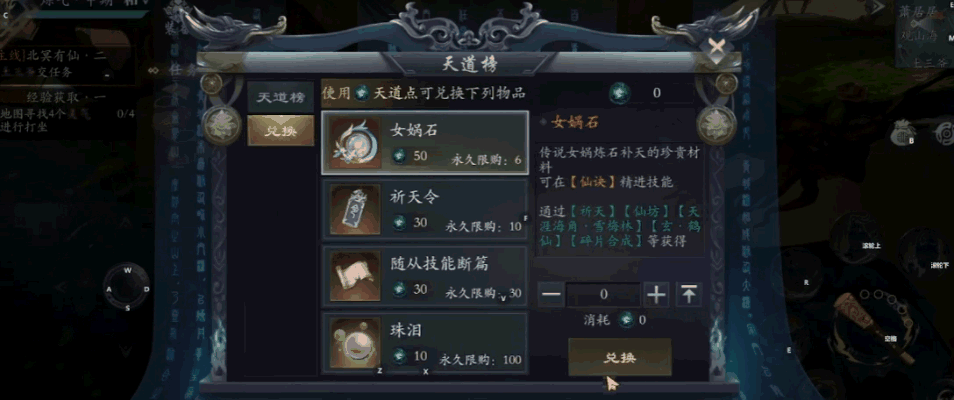Viewport: 954px width, 400px height.
Task: Click the 祈天令 token icon
Action: (355, 209)
